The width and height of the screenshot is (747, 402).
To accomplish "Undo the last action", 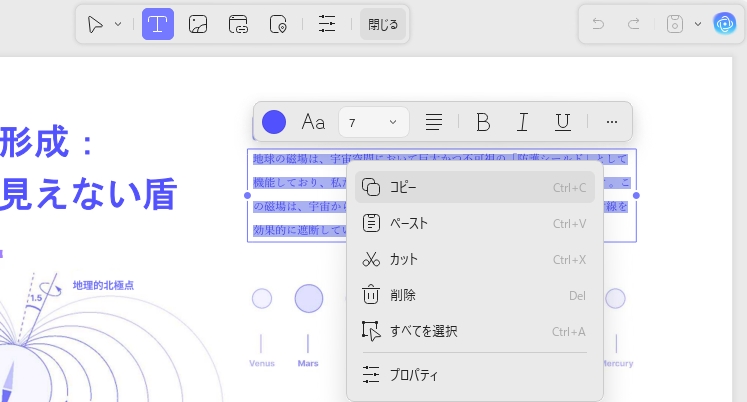I will (598, 24).
